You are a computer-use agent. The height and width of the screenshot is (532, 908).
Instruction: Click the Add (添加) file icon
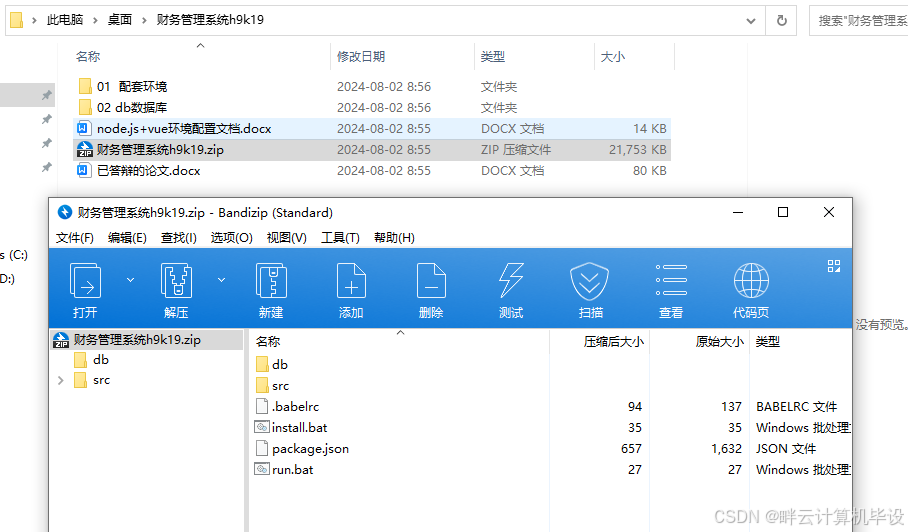tap(351, 291)
